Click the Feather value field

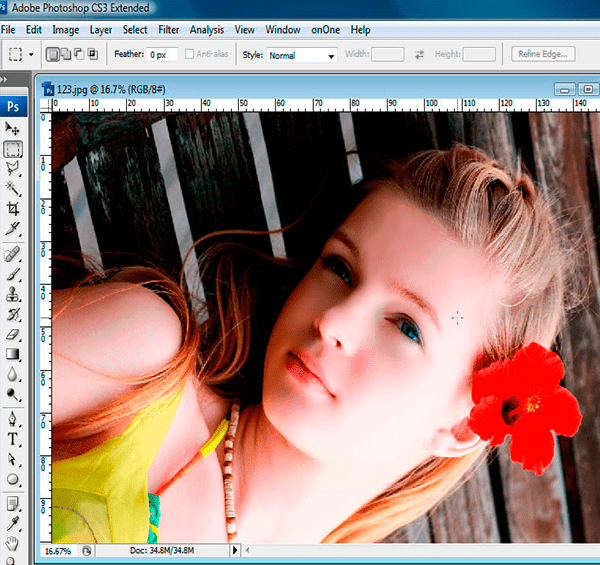coord(162,55)
